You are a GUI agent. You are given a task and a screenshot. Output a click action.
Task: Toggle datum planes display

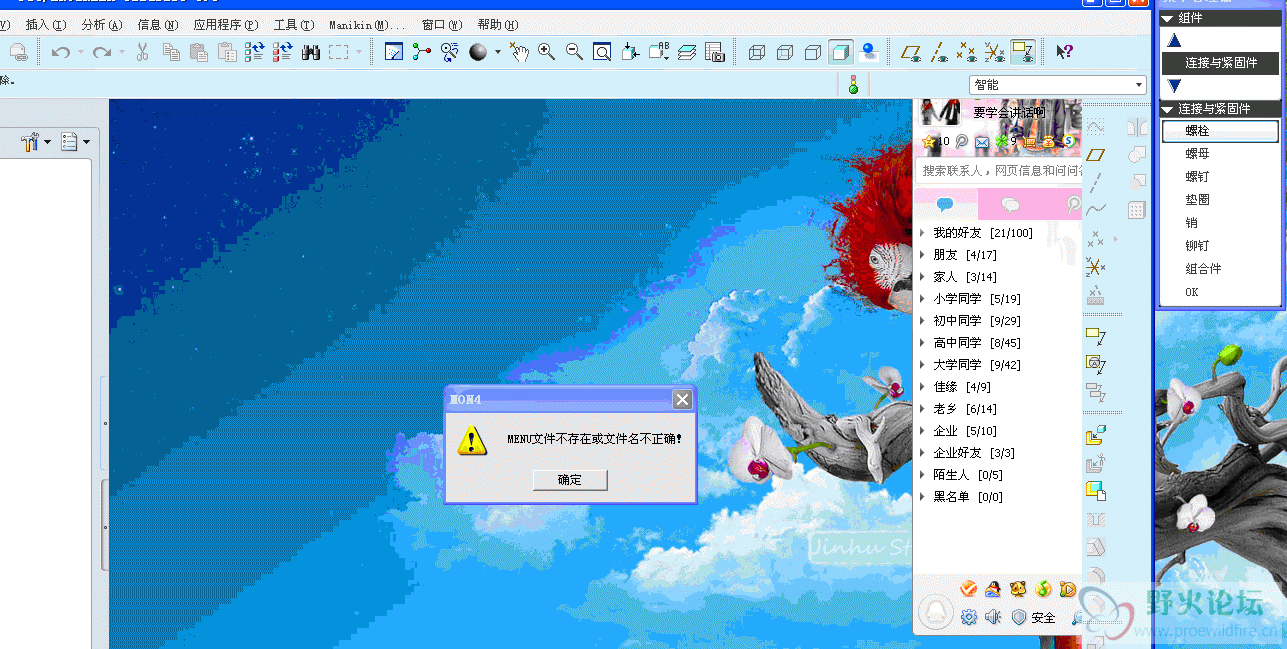pyautogui.click(x=911, y=52)
